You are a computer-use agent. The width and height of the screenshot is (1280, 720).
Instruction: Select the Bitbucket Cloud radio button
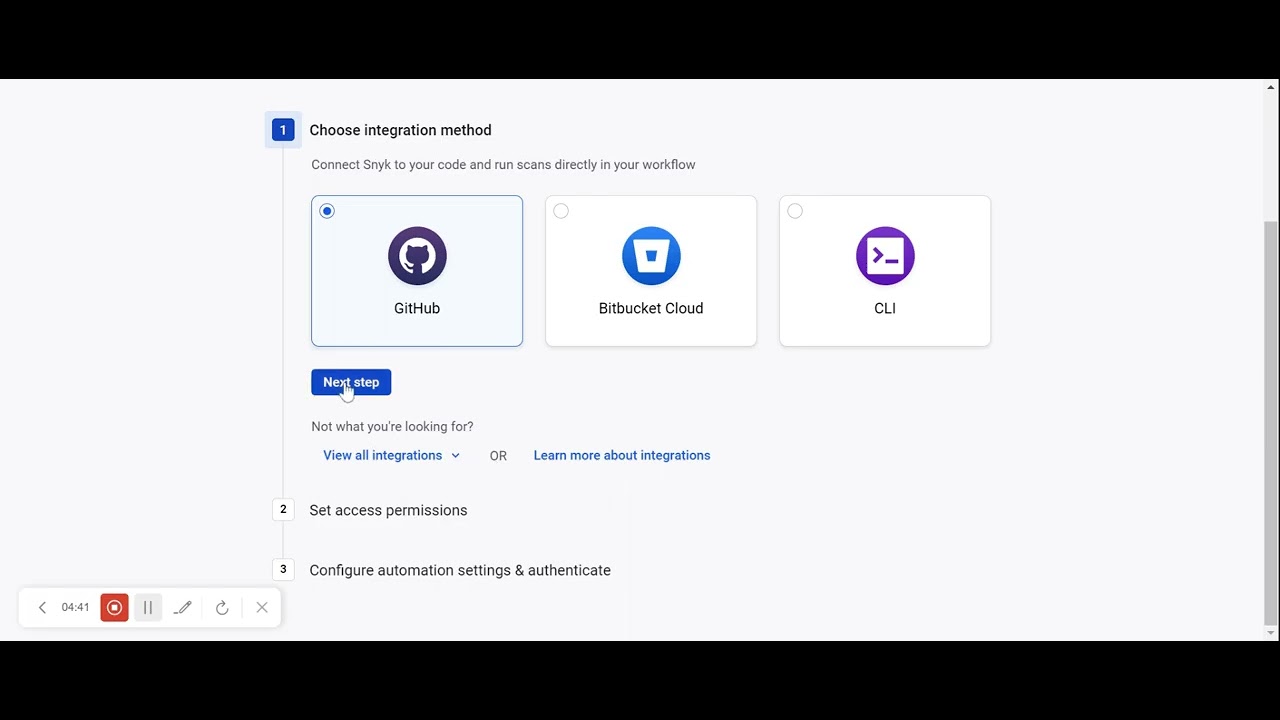tap(561, 211)
